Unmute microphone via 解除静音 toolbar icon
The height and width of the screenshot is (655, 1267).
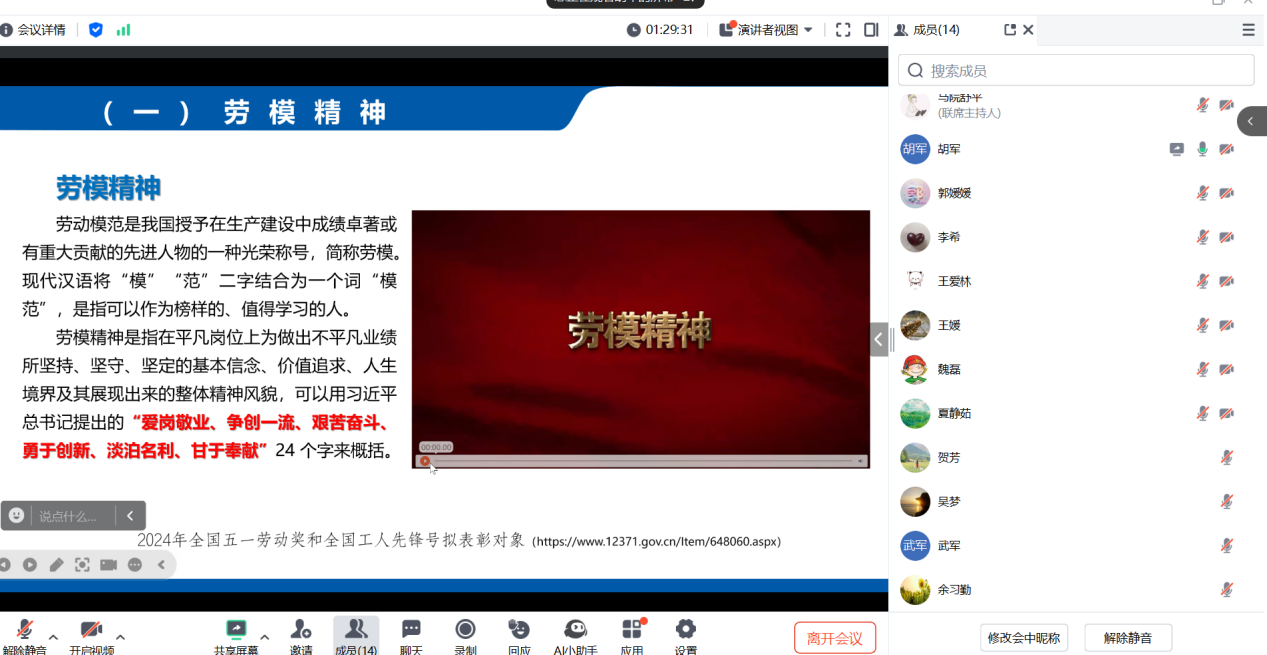(x=24, y=630)
